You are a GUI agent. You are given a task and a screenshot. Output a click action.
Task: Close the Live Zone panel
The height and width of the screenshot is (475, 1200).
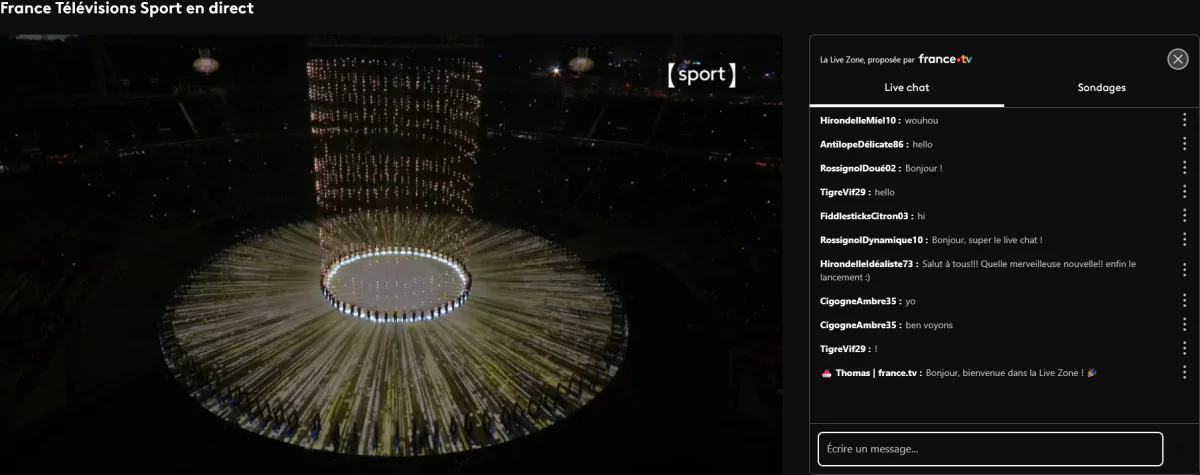coord(1177,59)
